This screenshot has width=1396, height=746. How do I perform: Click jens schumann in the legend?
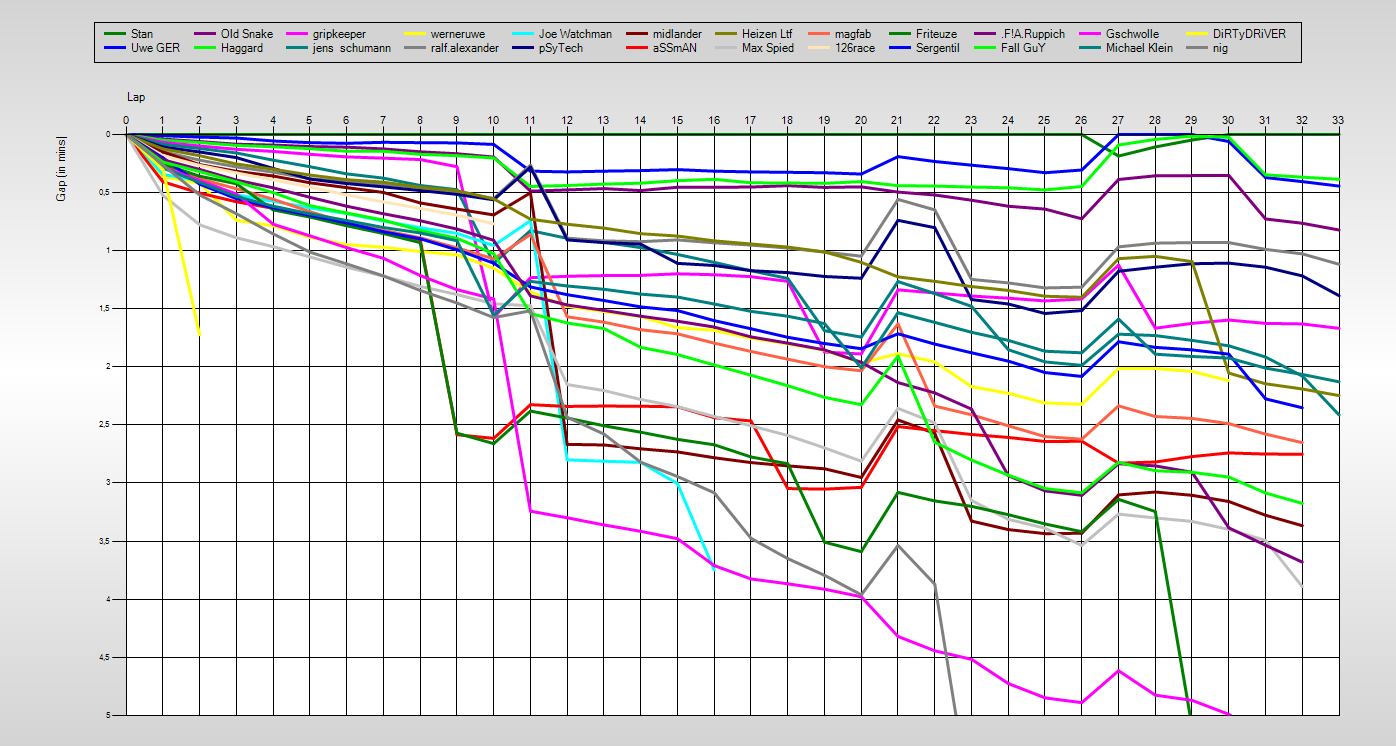click(x=351, y=48)
